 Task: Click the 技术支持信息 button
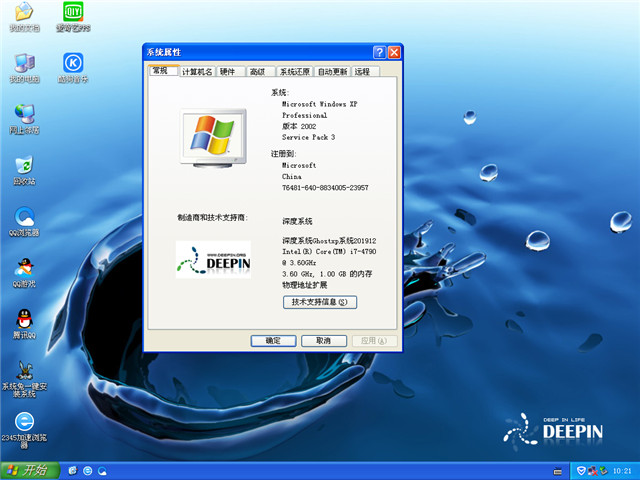click(320, 302)
